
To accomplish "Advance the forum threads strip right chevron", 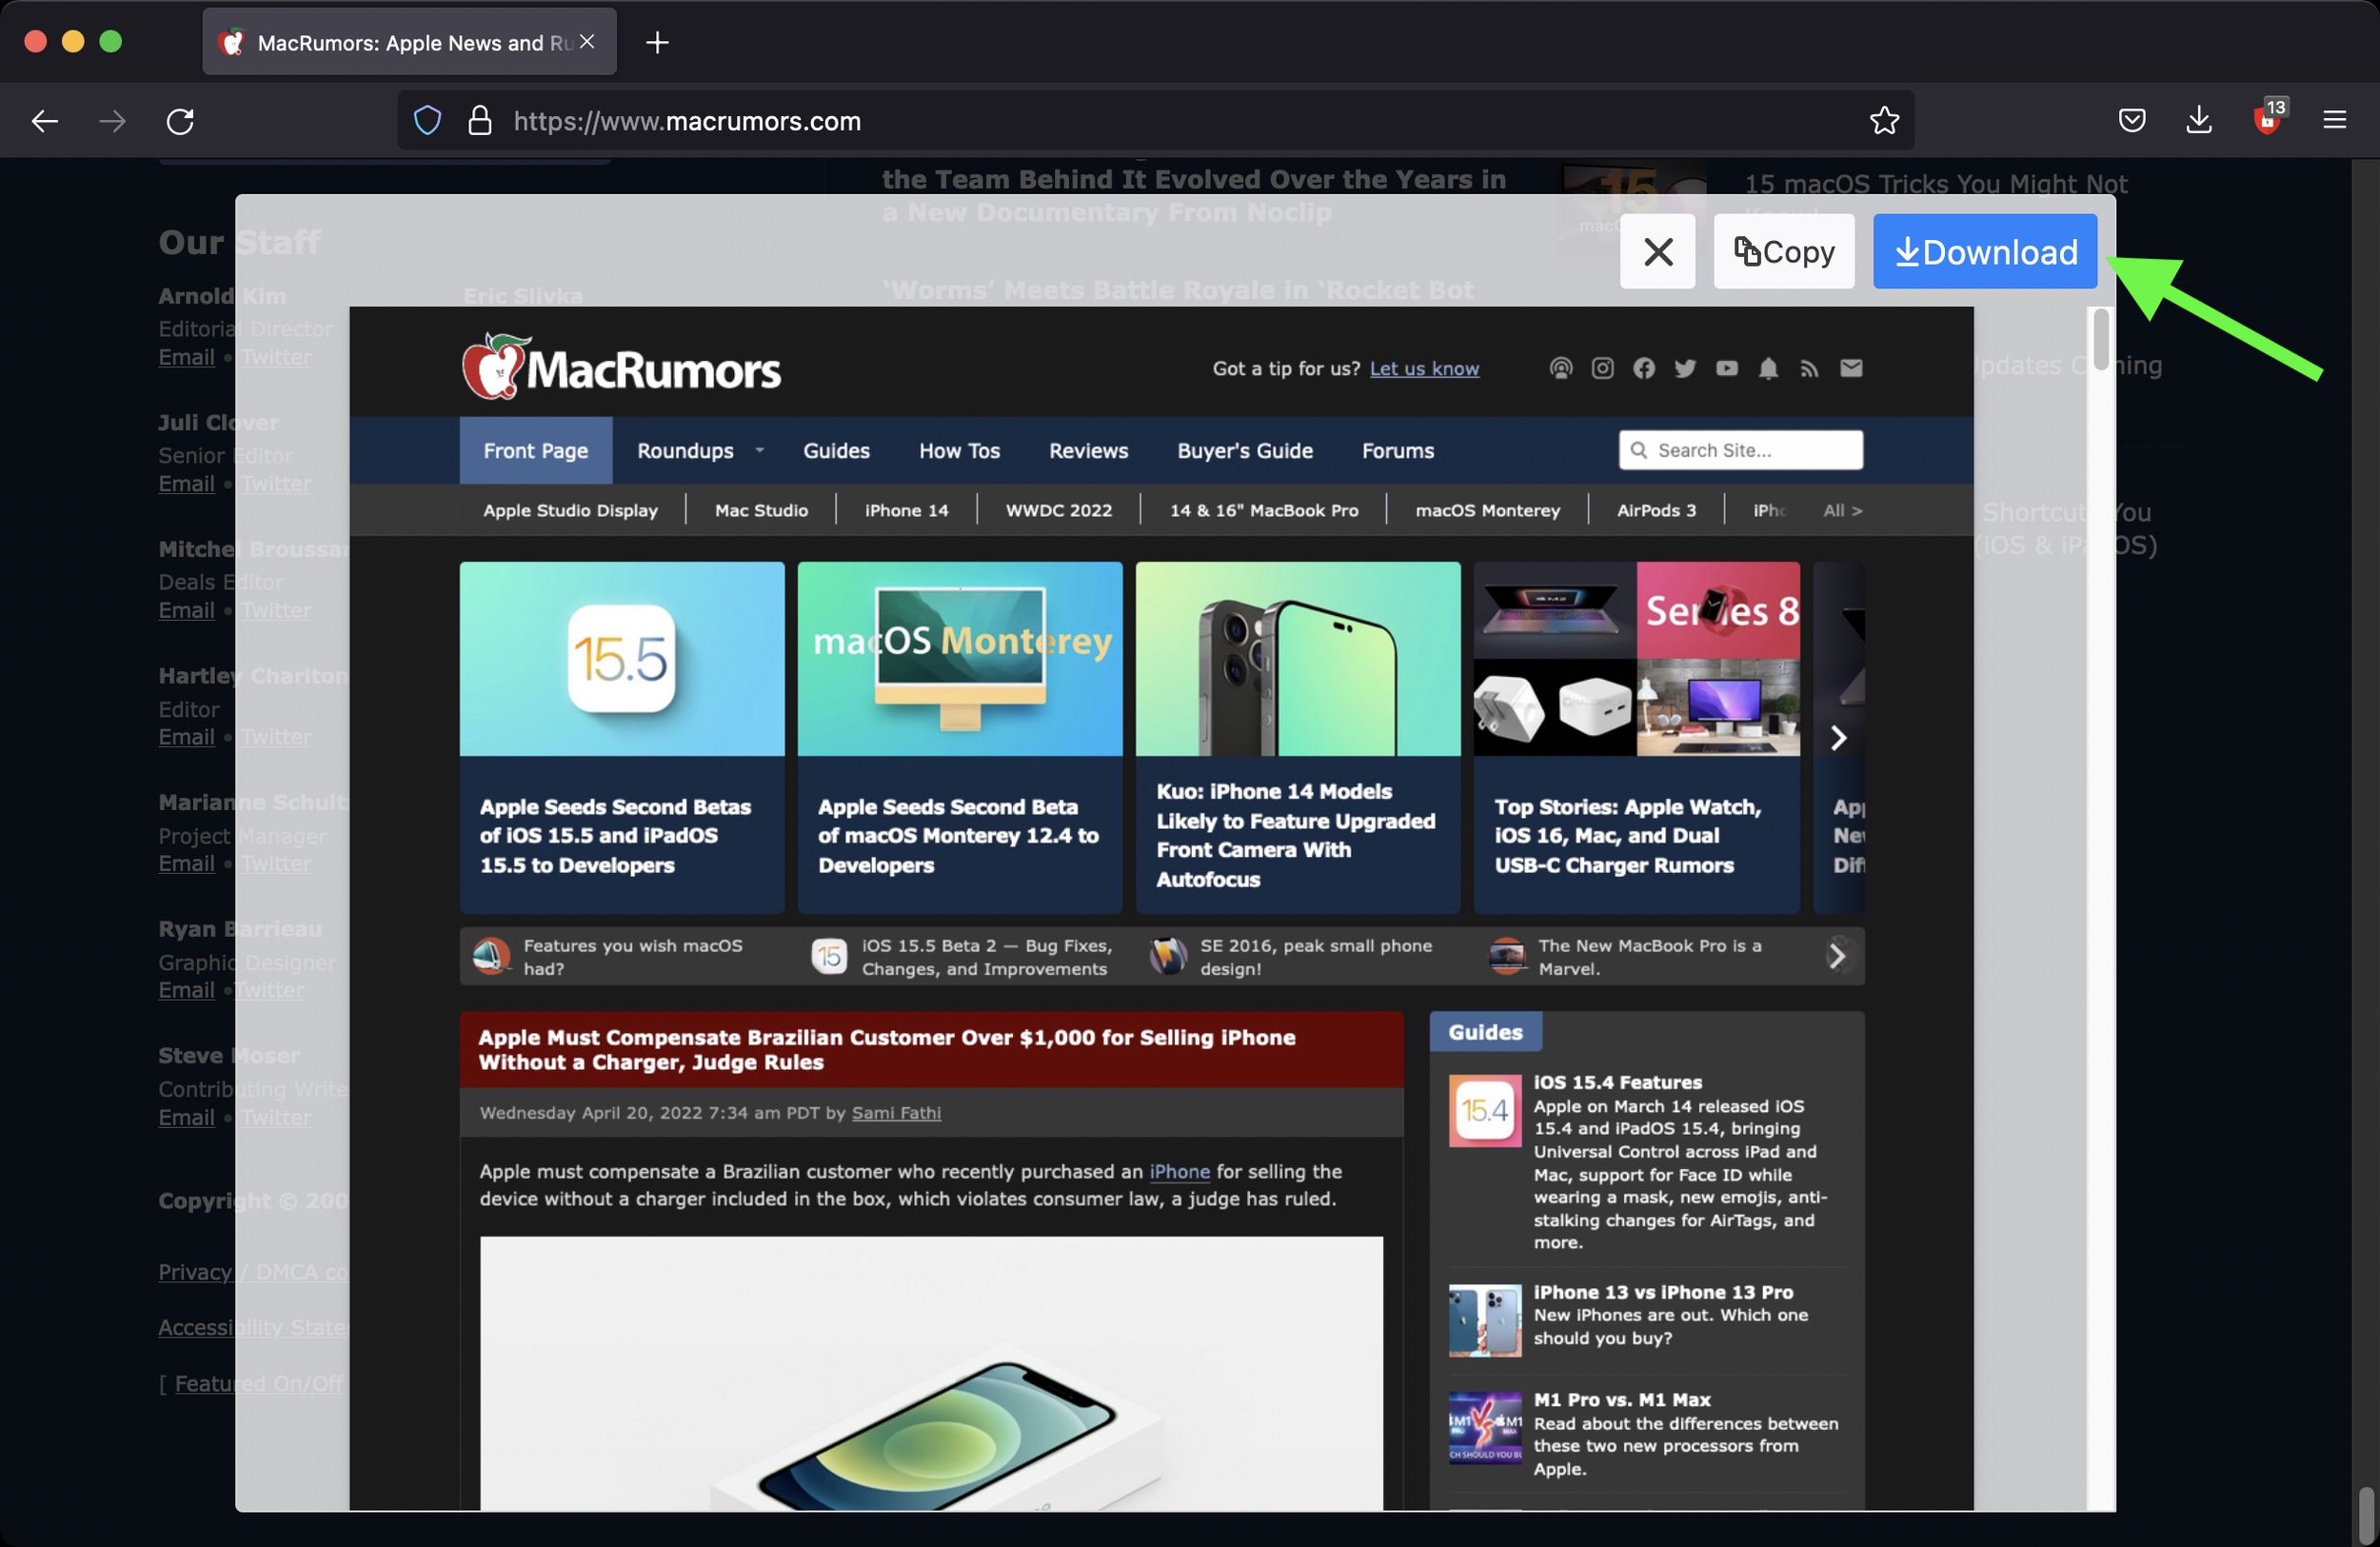I will click(x=1837, y=956).
